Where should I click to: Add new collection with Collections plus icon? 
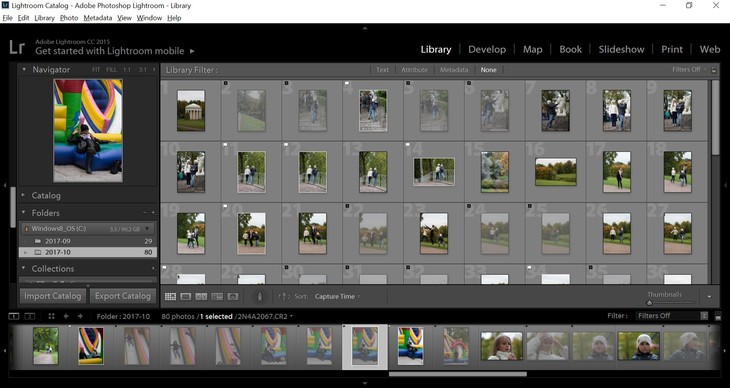(153, 269)
